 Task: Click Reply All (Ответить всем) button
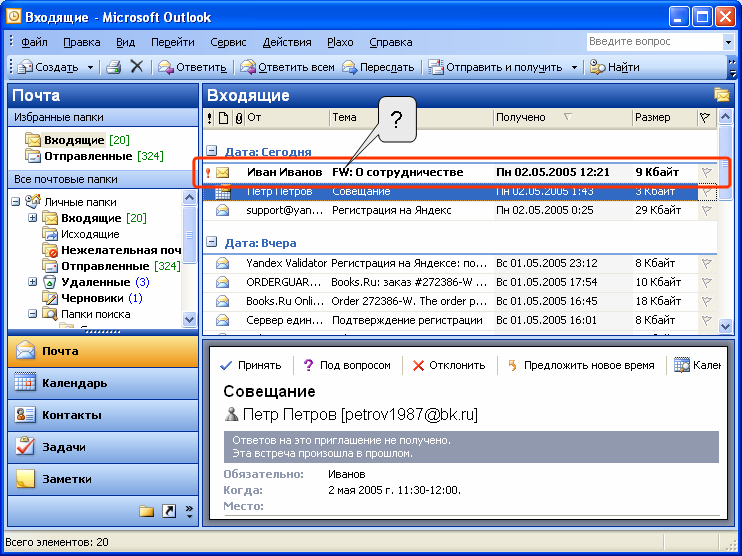(x=287, y=67)
